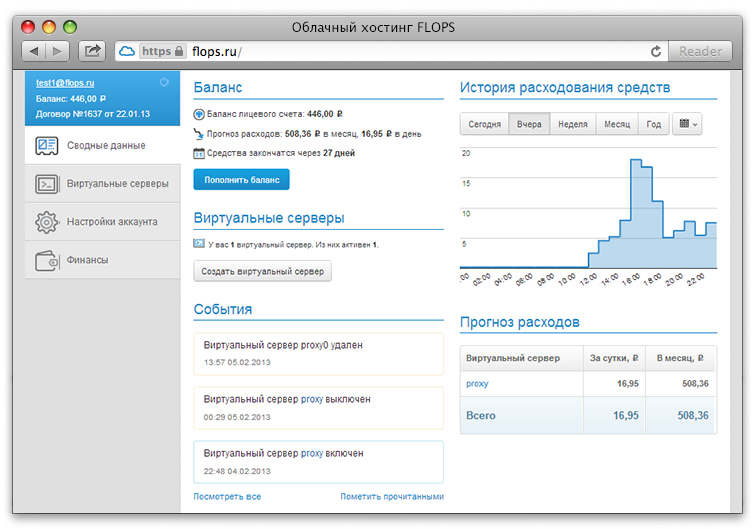
Task: Open the test1@flops.ru account link
Action: 65,83
